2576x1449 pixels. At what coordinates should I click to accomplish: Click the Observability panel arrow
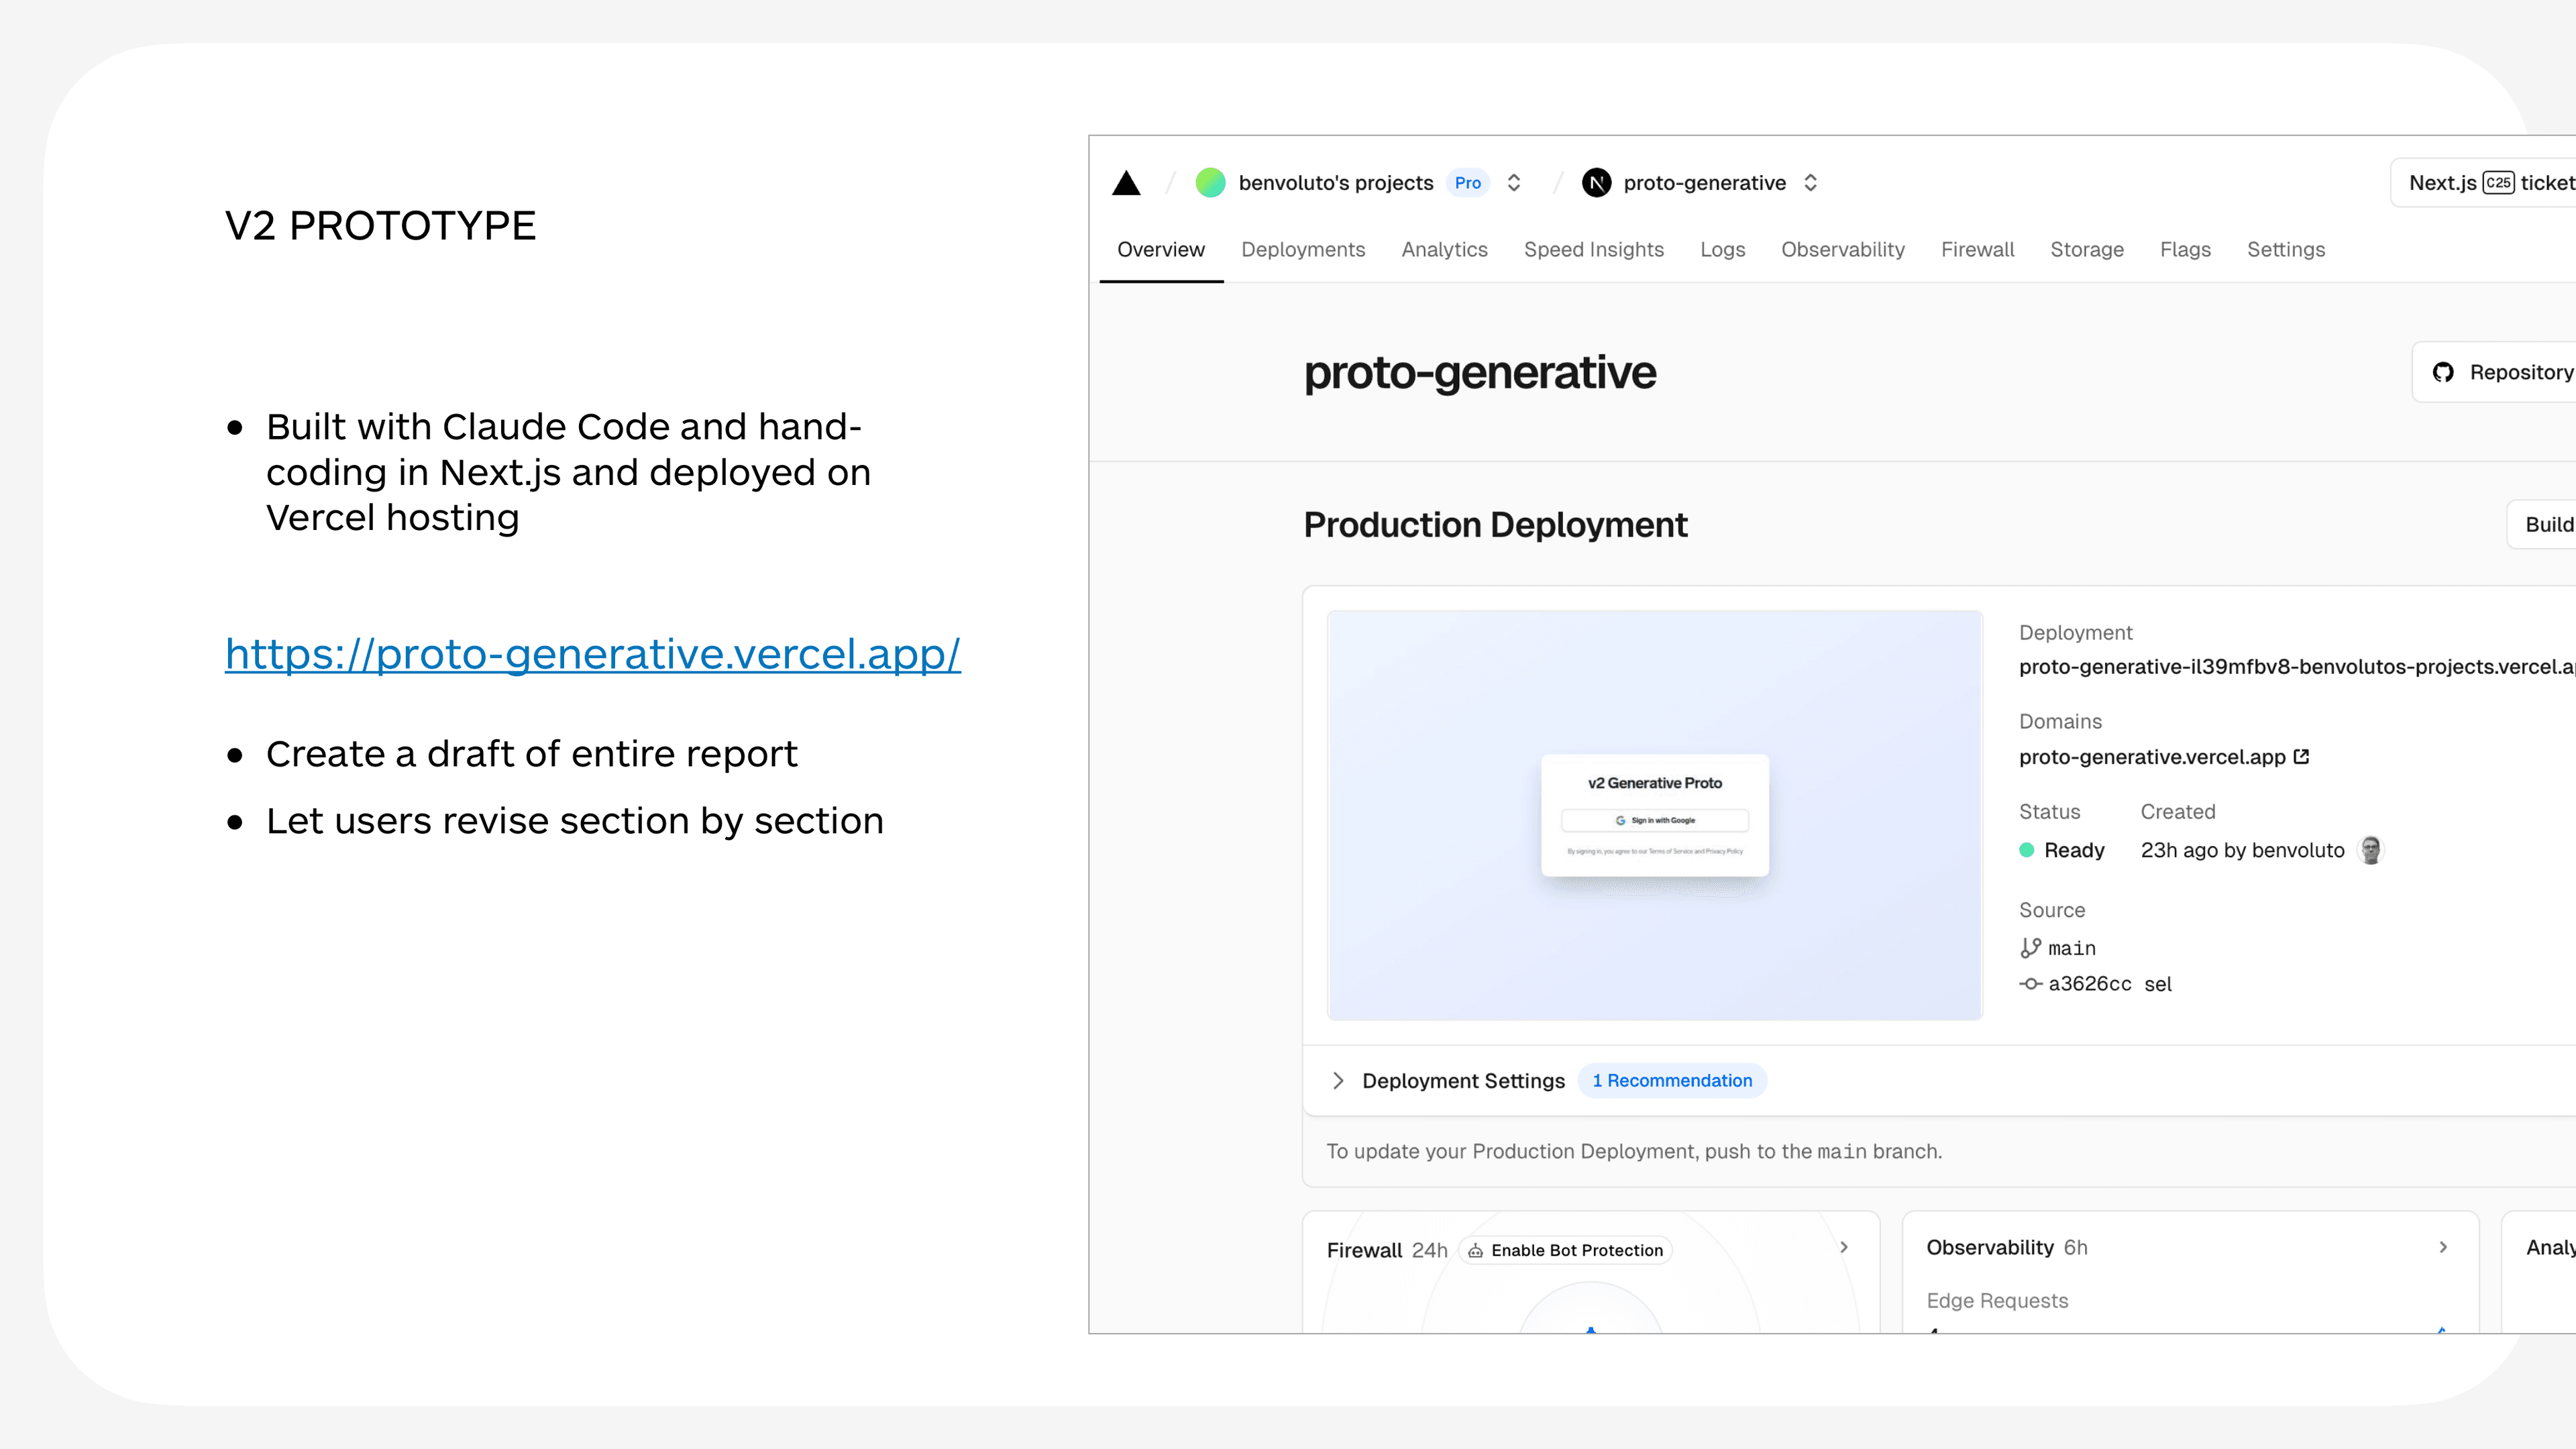[2443, 1248]
